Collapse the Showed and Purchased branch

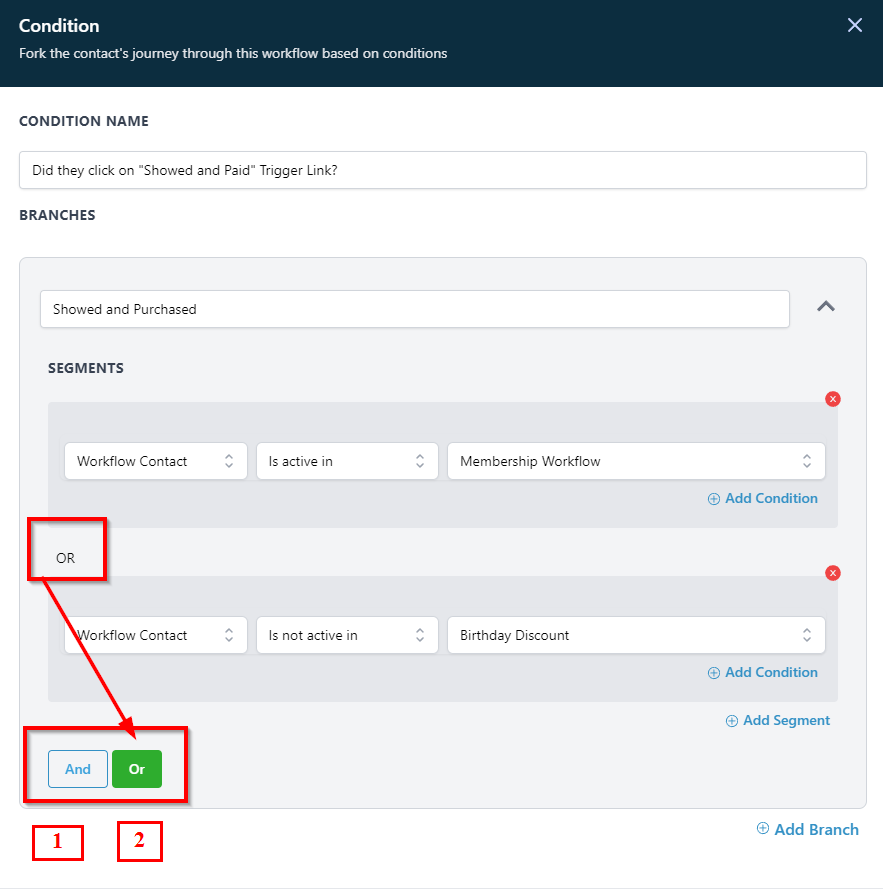(x=825, y=308)
